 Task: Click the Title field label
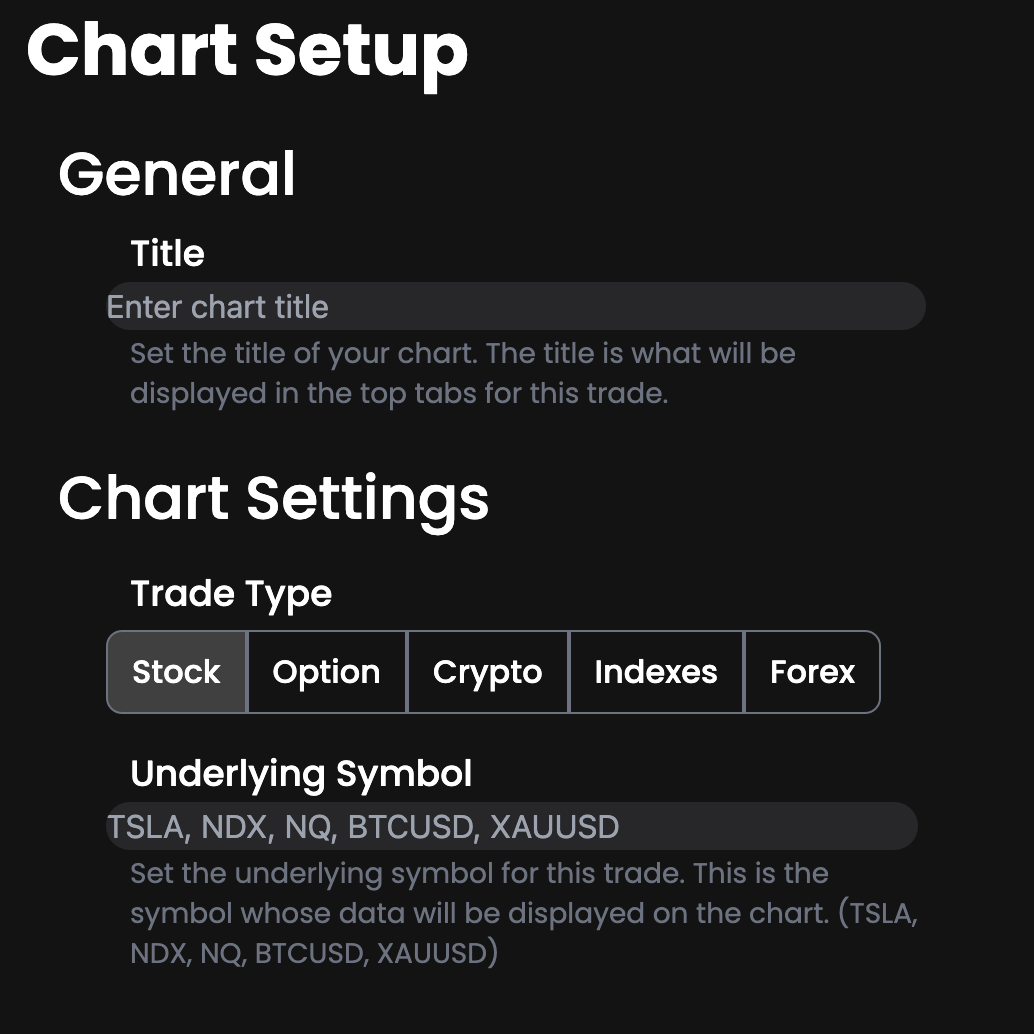(167, 254)
